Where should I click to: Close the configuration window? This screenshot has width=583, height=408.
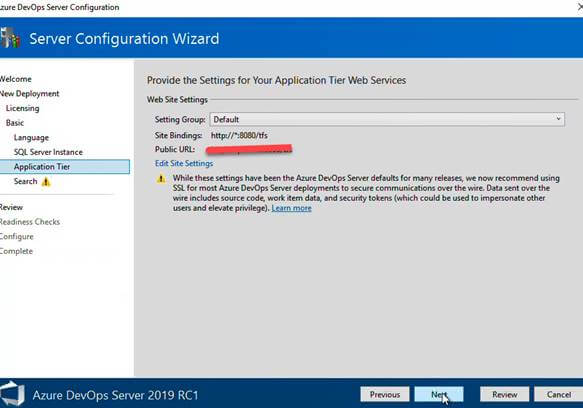tap(580, 7)
